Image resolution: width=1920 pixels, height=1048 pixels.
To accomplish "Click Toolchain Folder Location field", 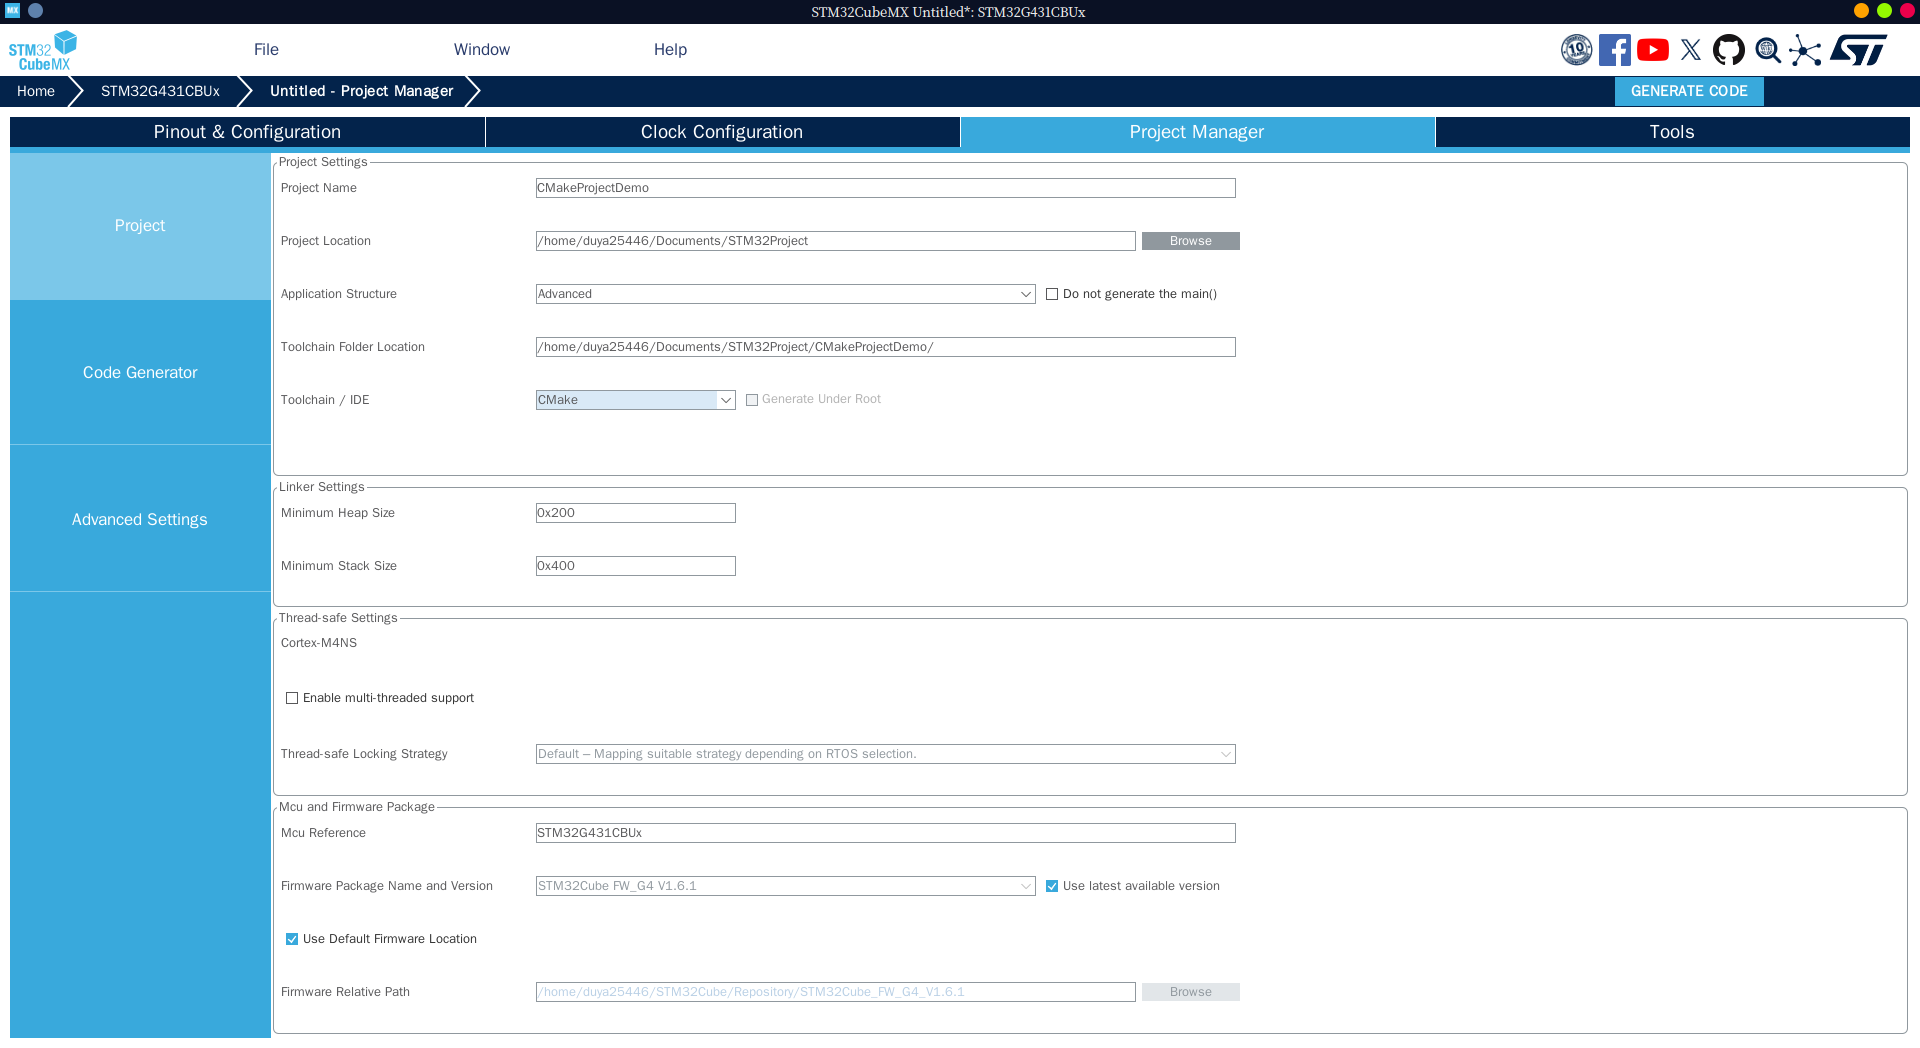I will click(x=885, y=347).
